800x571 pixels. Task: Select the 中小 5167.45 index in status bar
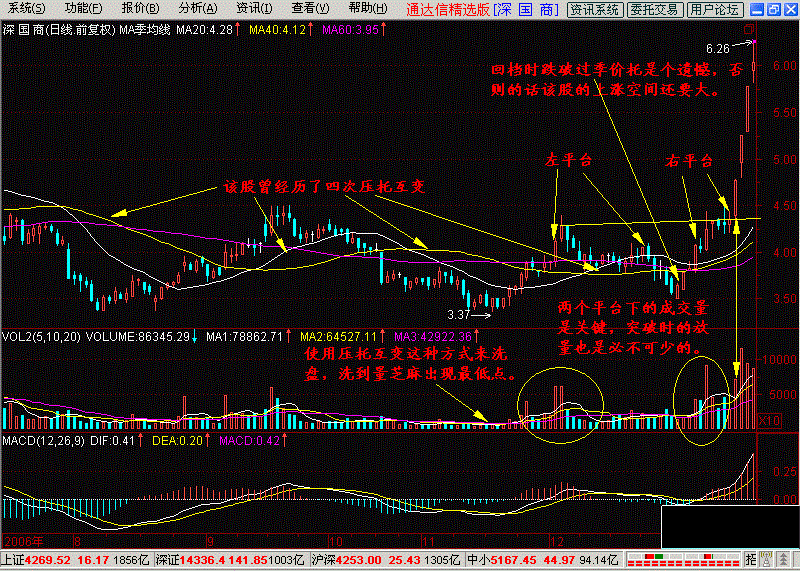point(543,560)
